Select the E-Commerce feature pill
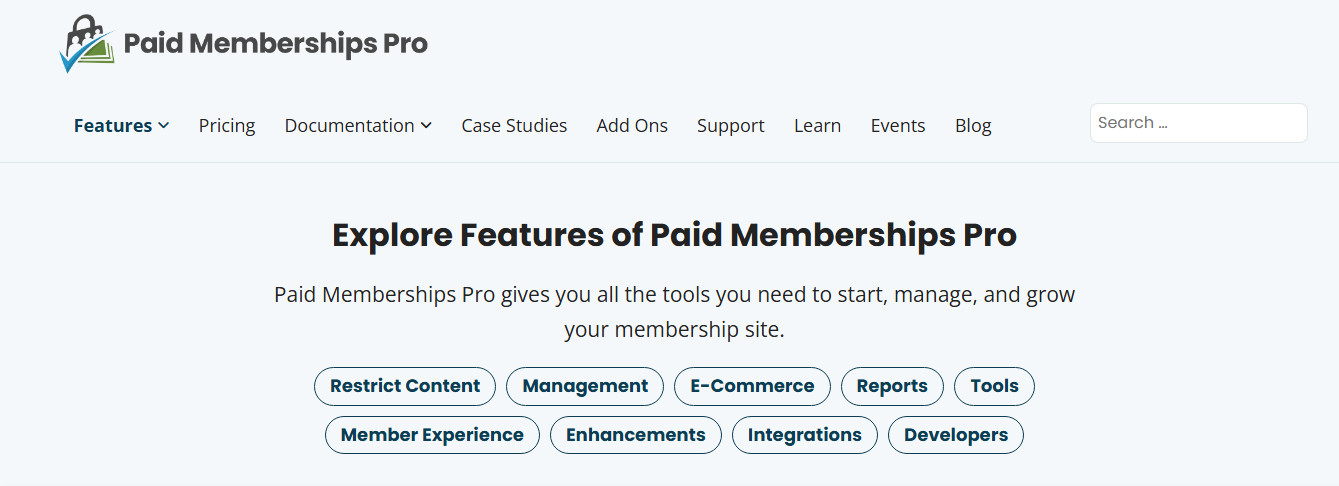The width and height of the screenshot is (1339, 486). [x=752, y=386]
